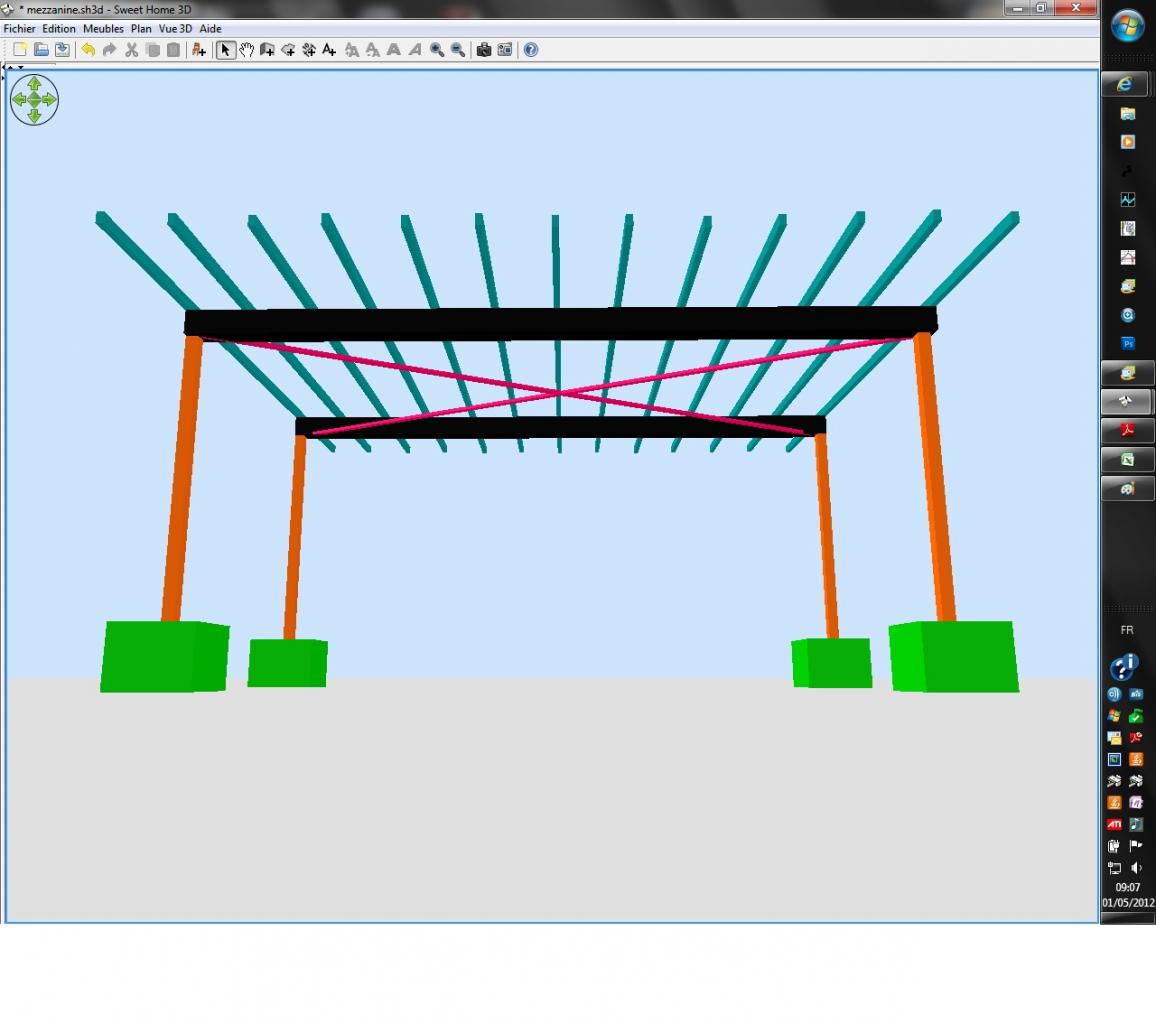The width and height of the screenshot is (1156, 1024).
Task: Open the Edition menu
Action: (59, 29)
